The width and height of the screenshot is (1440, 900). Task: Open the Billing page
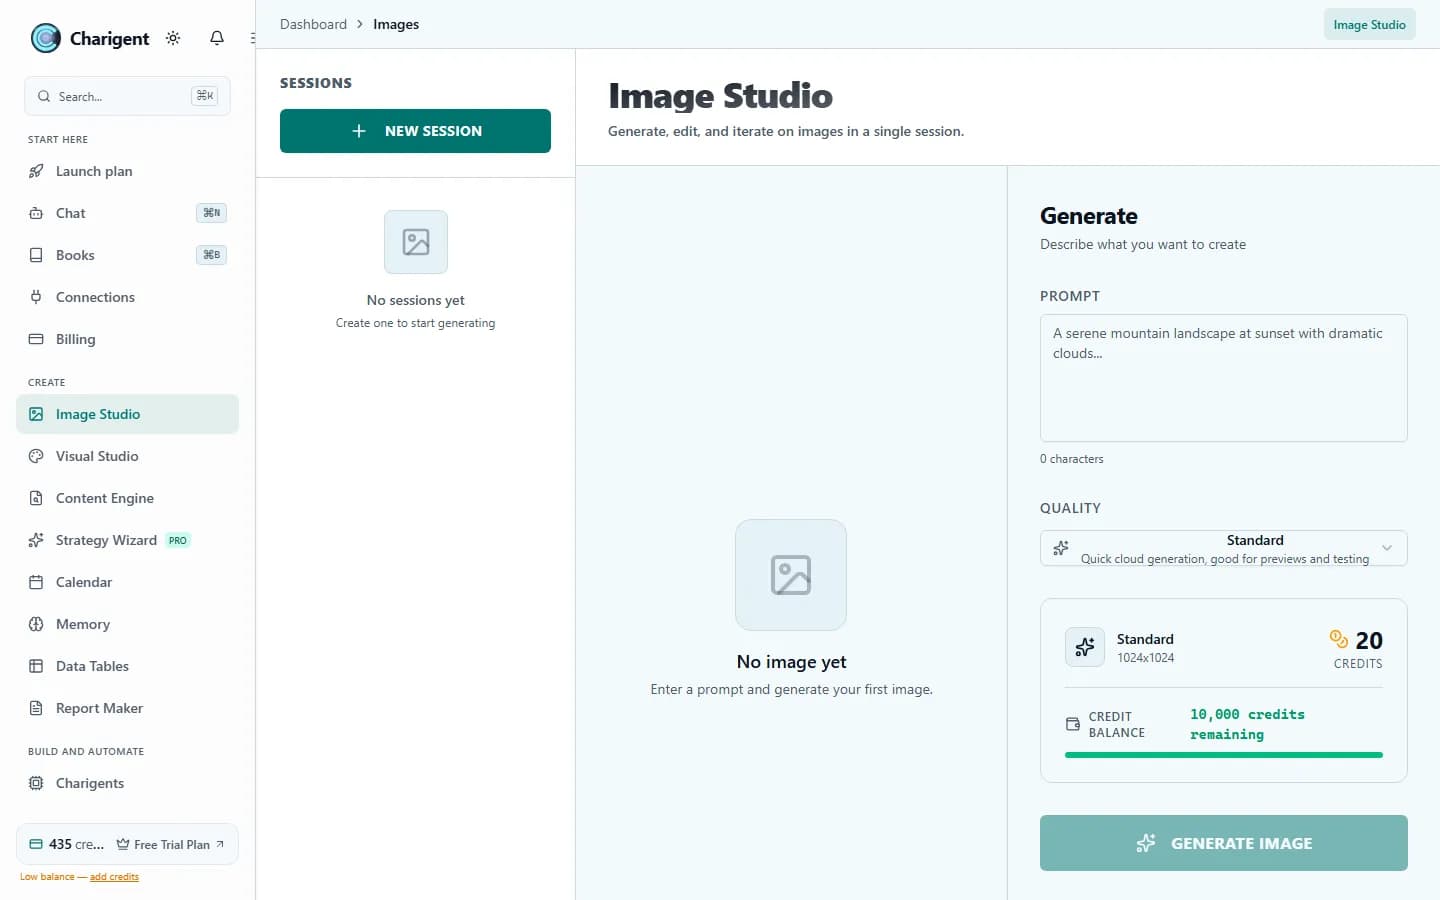(127, 339)
